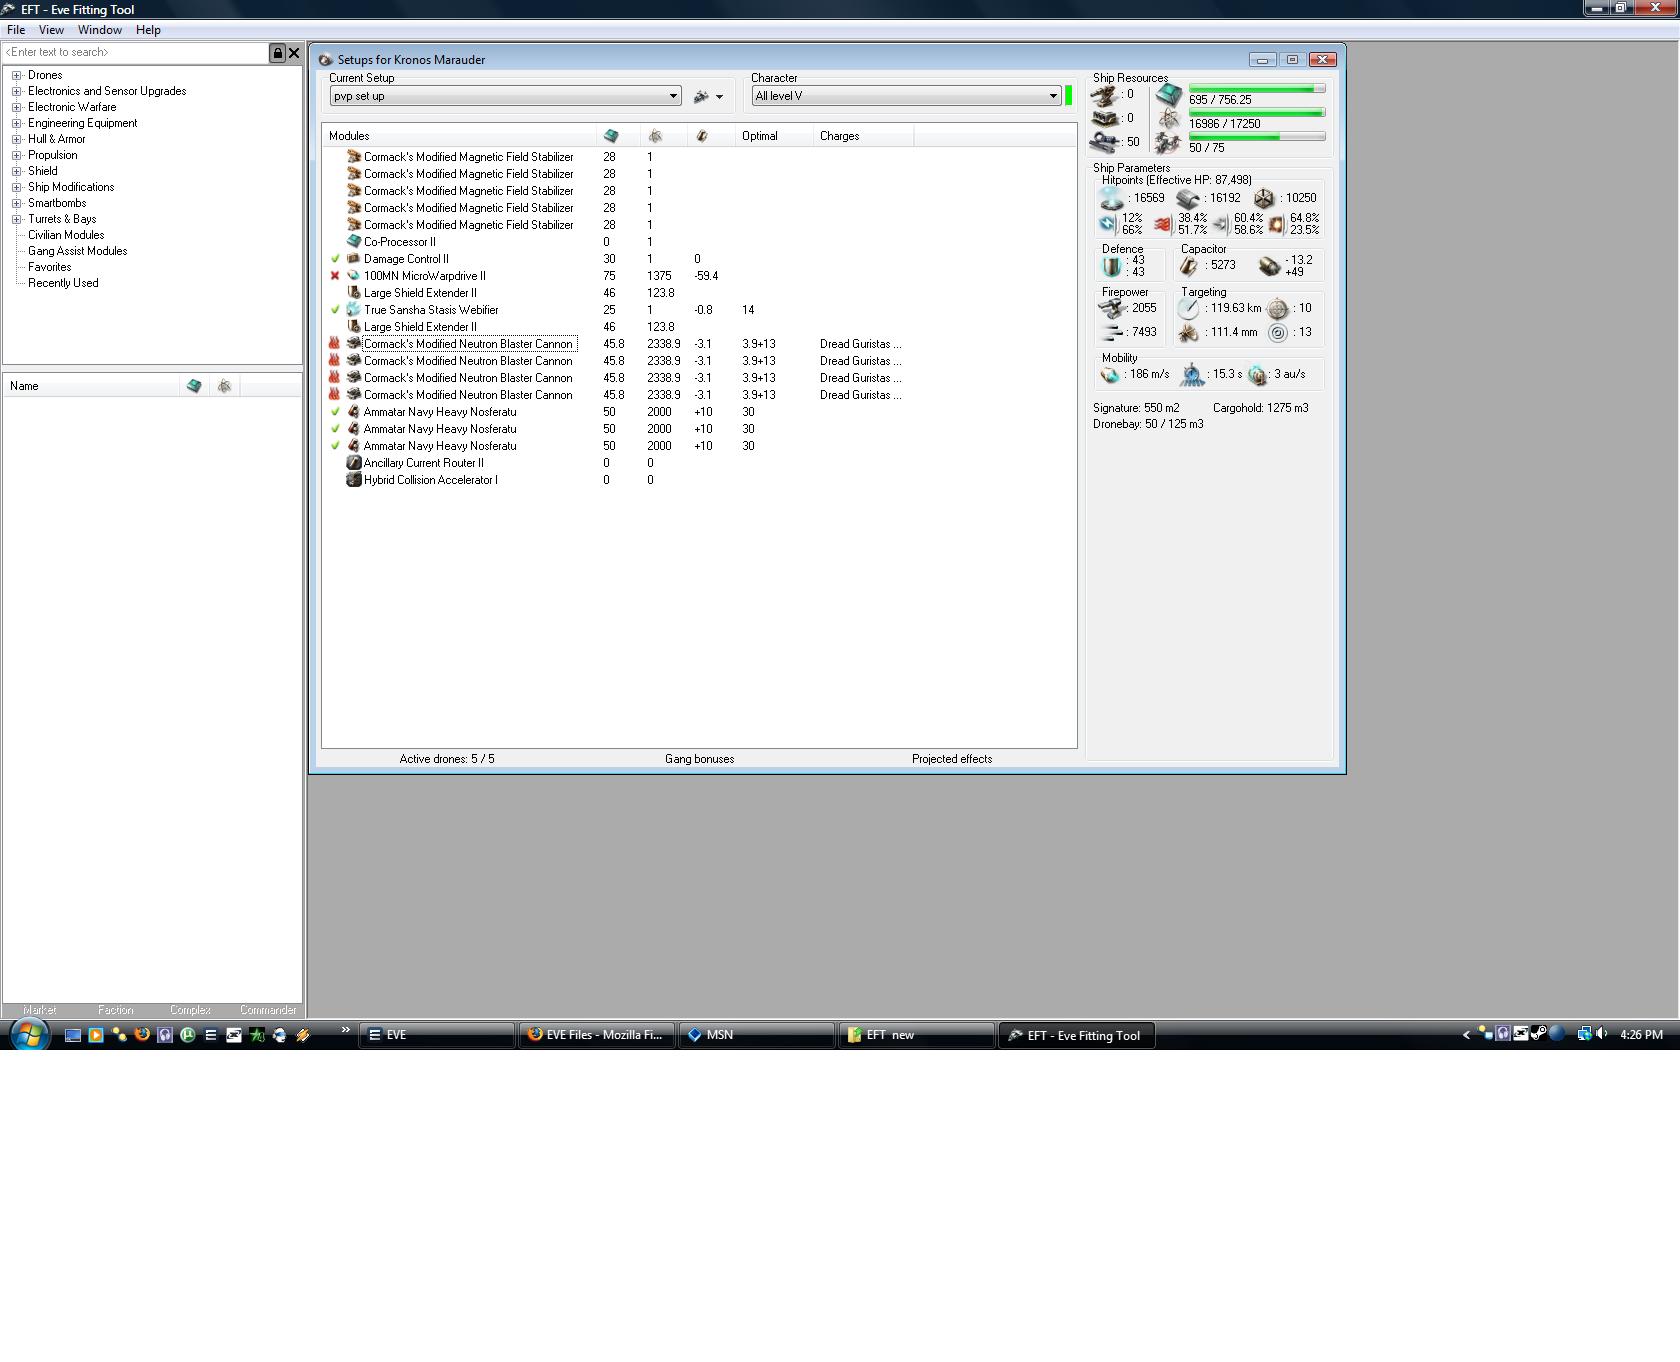Open the Window menu
Image resolution: width=1680 pixels, height=1362 pixels.
[x=100, y=30]
